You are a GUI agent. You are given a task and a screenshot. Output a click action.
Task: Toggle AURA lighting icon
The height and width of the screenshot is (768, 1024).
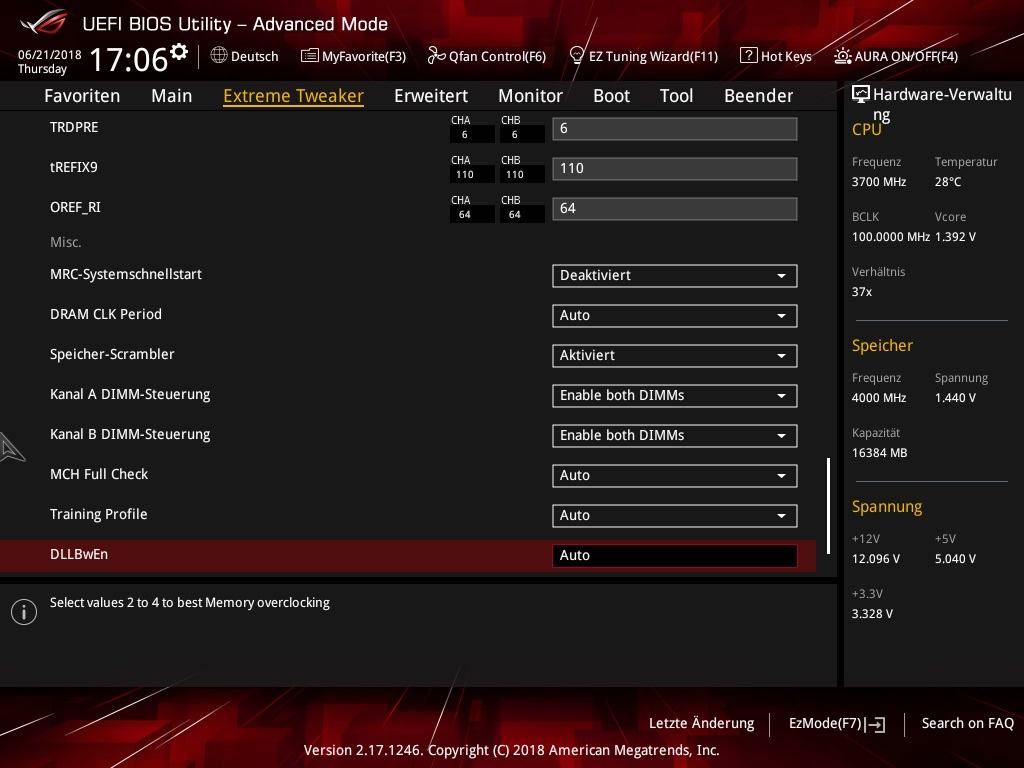842,56
